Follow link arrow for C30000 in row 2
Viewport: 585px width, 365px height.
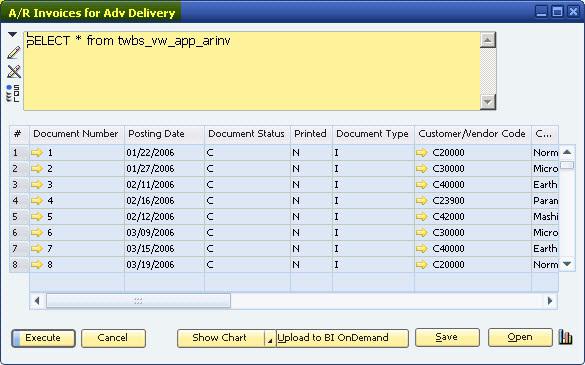point(422,168)
